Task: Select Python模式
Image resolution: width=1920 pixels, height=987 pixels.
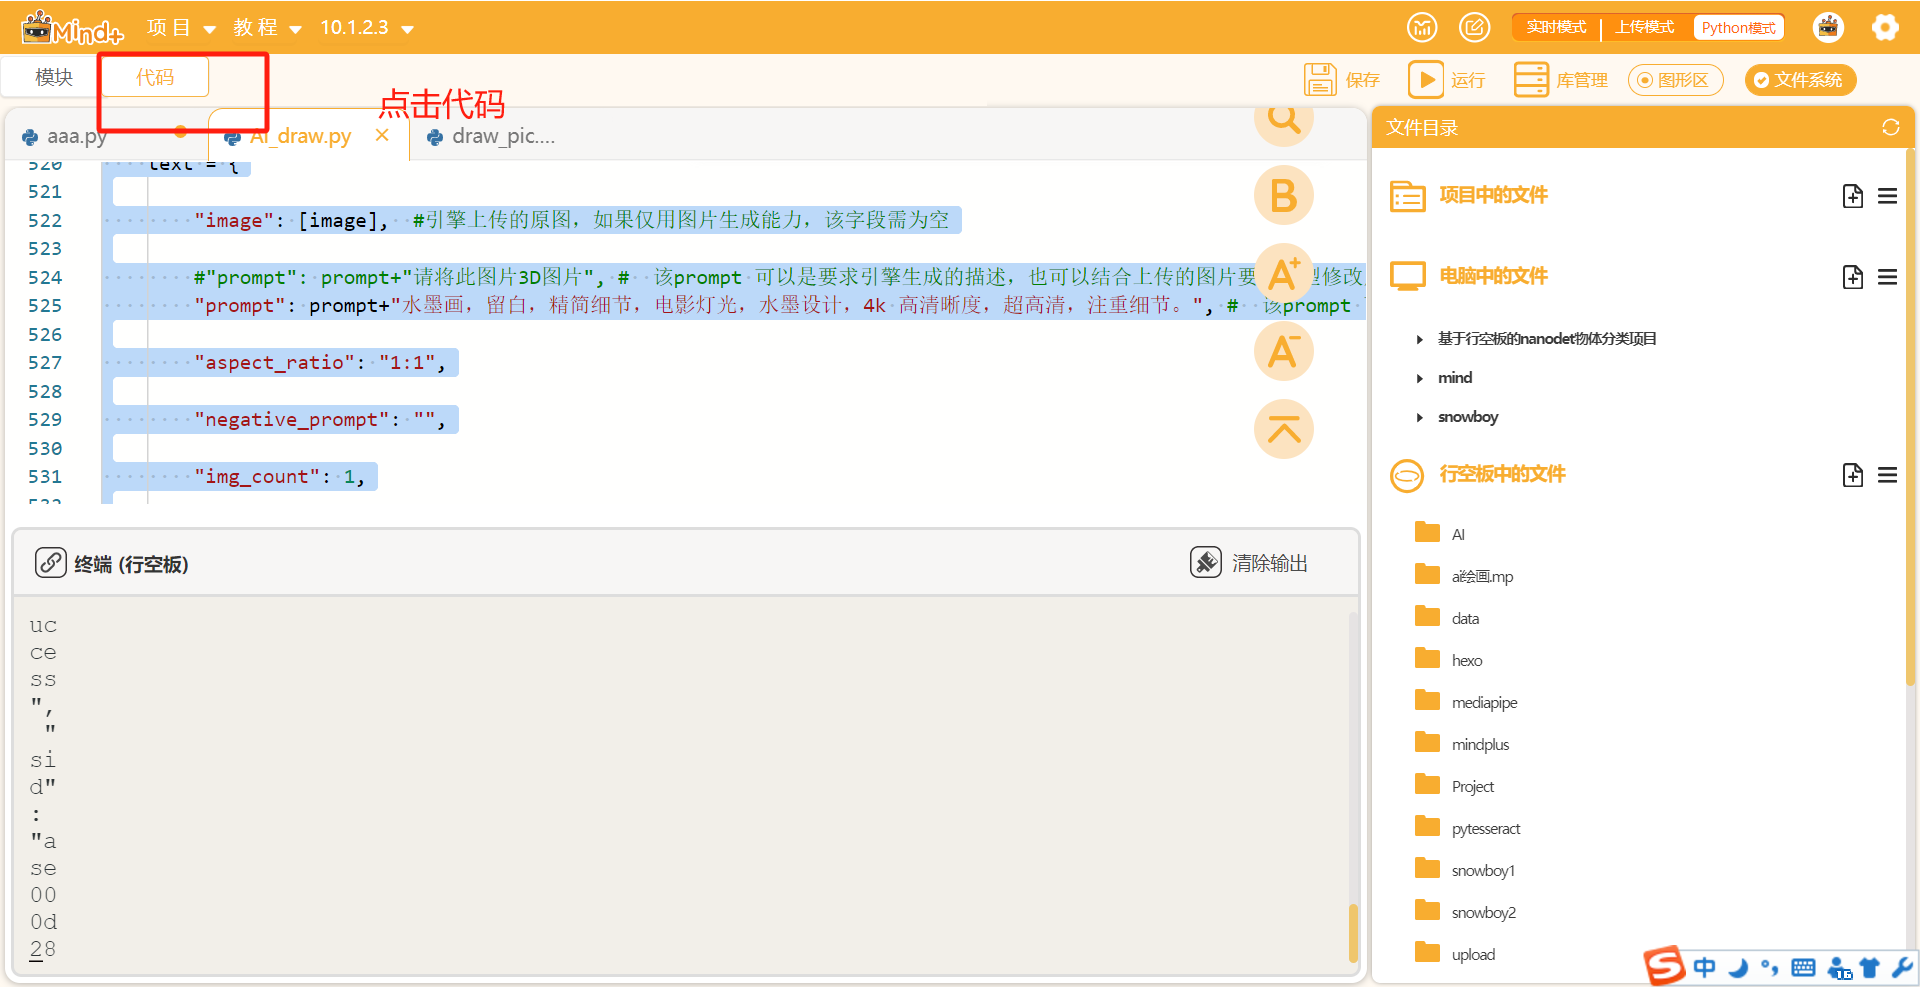Action: coord(1738,28)
